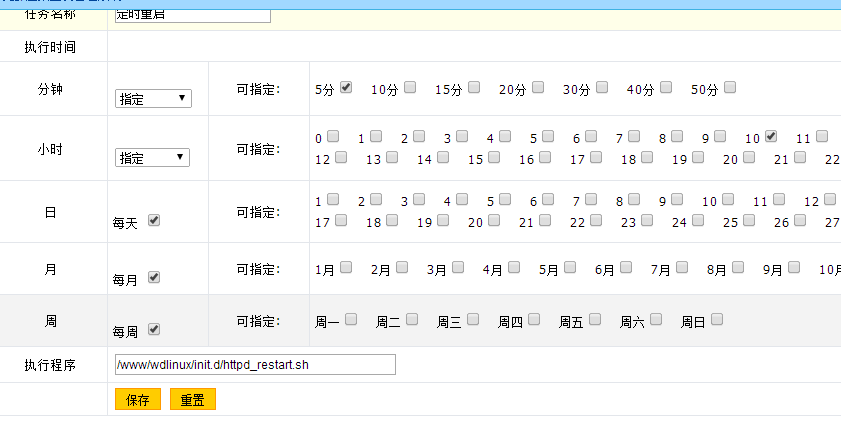Click the 保存 save button
This screenshot has height=426, width=841.
137,399
